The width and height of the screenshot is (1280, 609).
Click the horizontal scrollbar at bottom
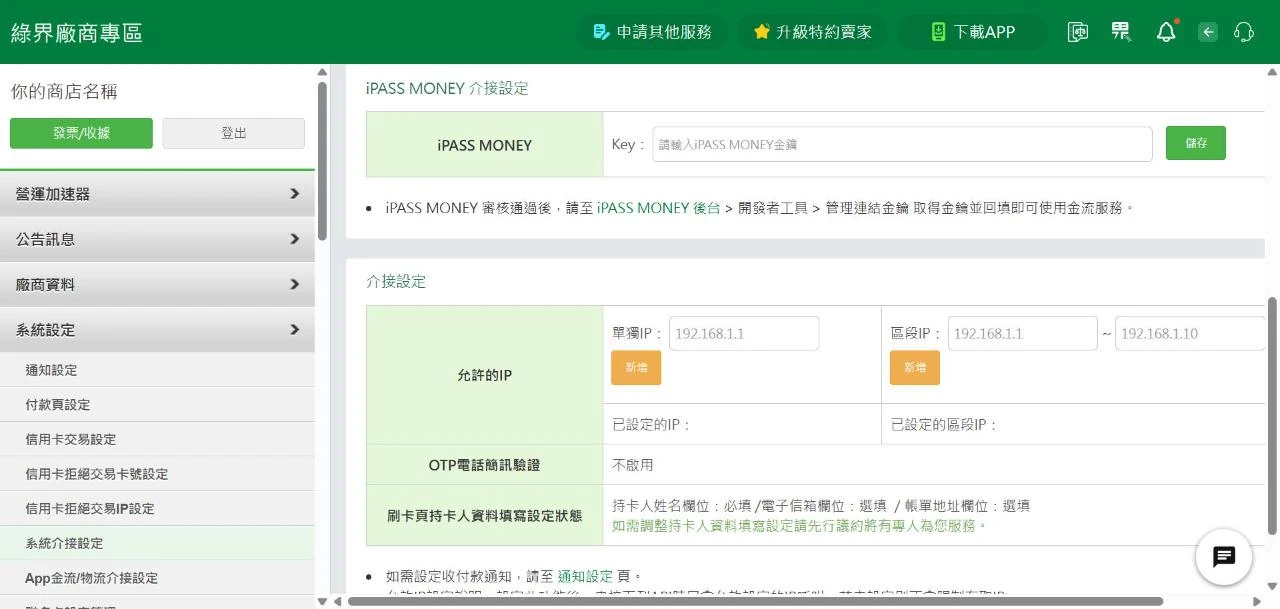[x=755, y=601]
